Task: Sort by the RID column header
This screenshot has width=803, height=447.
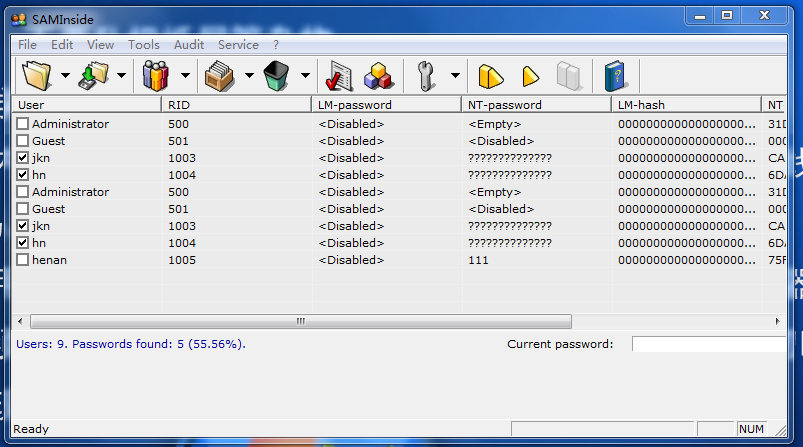Action: tap(237, 105)
